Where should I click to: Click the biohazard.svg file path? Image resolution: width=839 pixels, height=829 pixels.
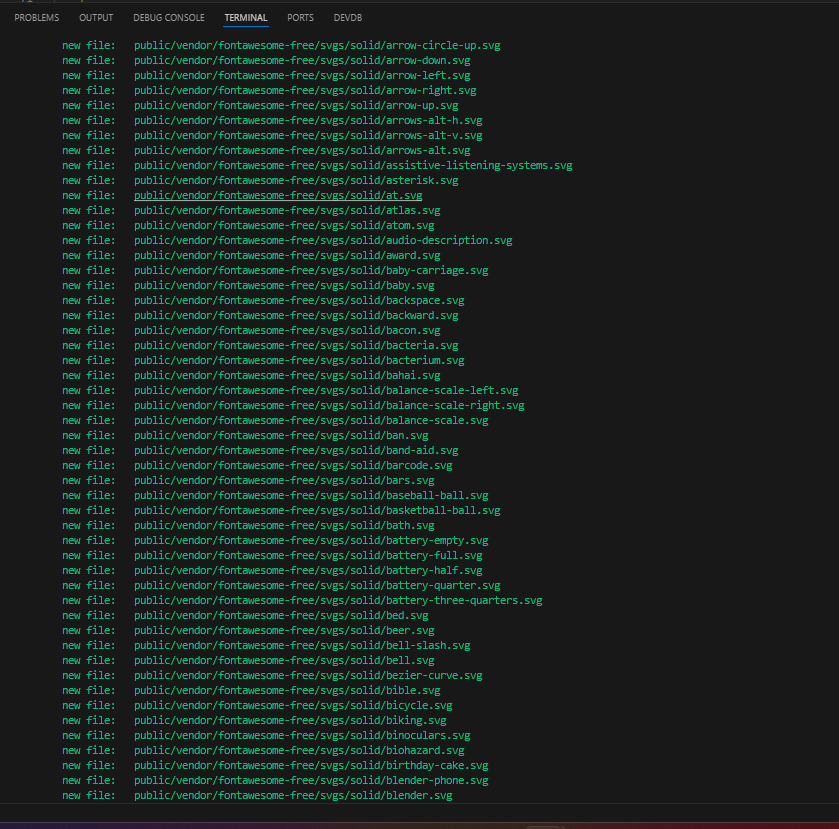(299, 751)
